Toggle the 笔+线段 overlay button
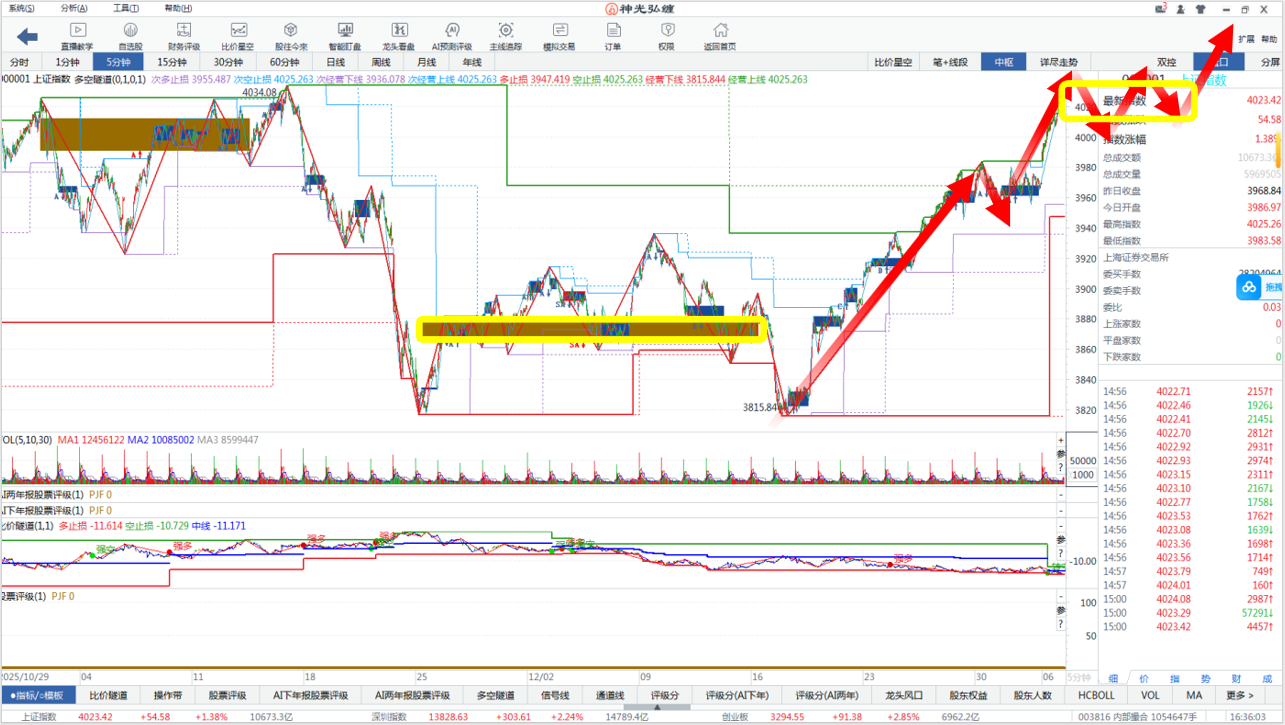Viewport: 1285px width, 725px height. pyautogui.click(x=950, y=62)
